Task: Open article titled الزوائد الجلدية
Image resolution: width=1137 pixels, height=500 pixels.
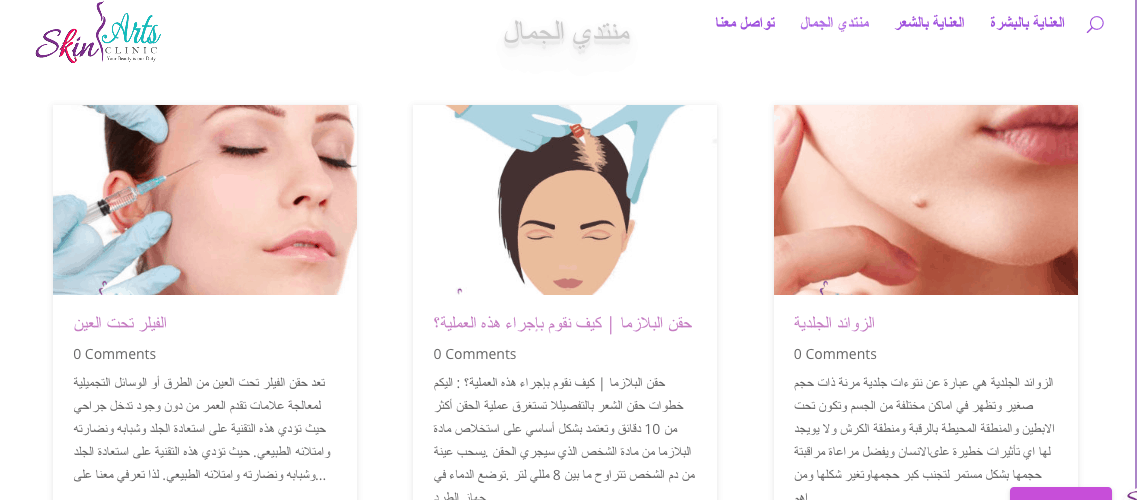Action: [x=834, y=323]
